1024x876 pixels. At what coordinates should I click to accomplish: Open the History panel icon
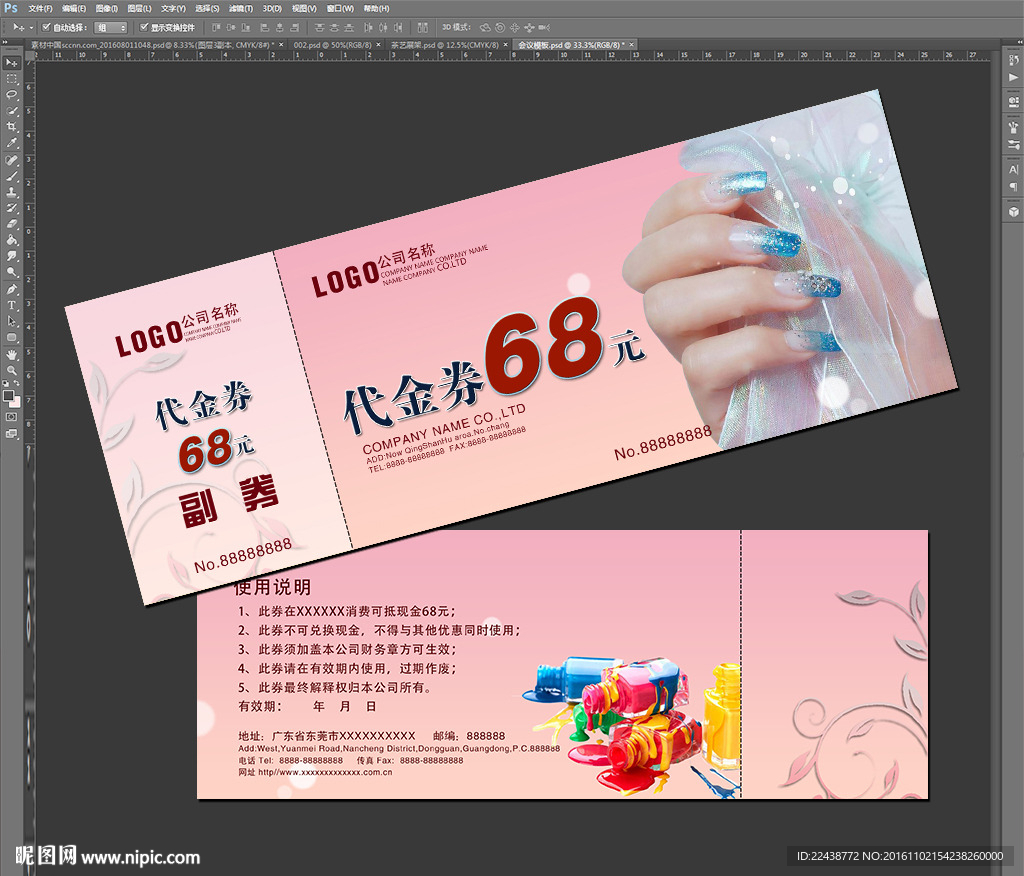click(1013, 61)
